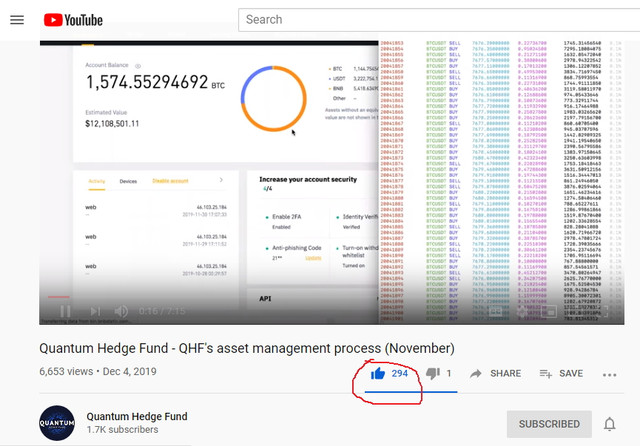The width and height of the screenshot is (640, 446).
Task: Focus the YouTube Search field
Action: [439, 20]
